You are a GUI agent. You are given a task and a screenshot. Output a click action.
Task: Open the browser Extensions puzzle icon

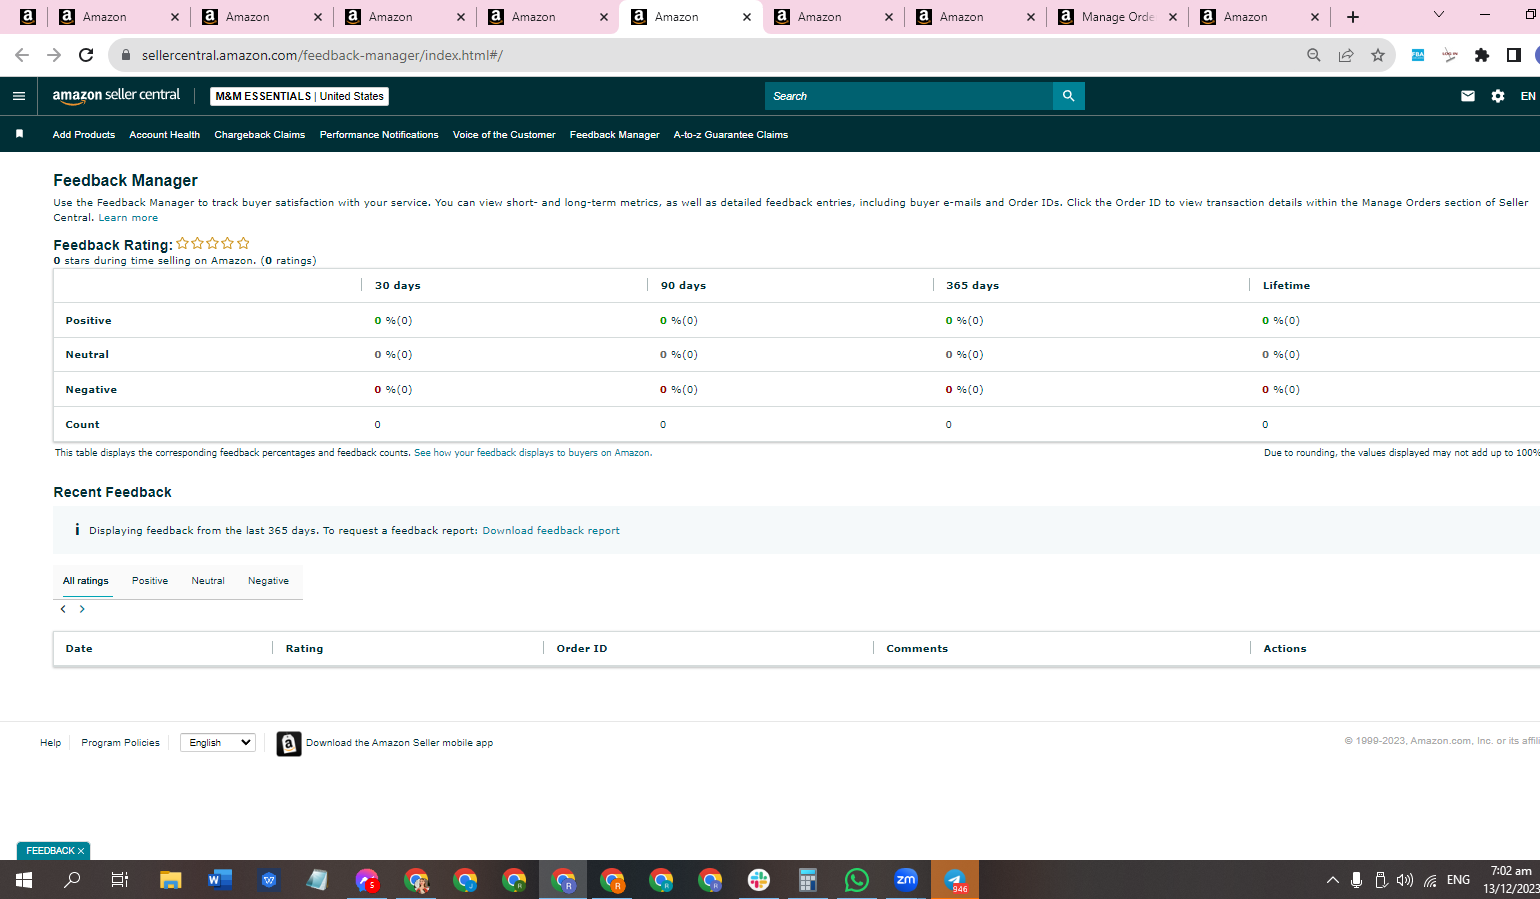point(1482,55)
